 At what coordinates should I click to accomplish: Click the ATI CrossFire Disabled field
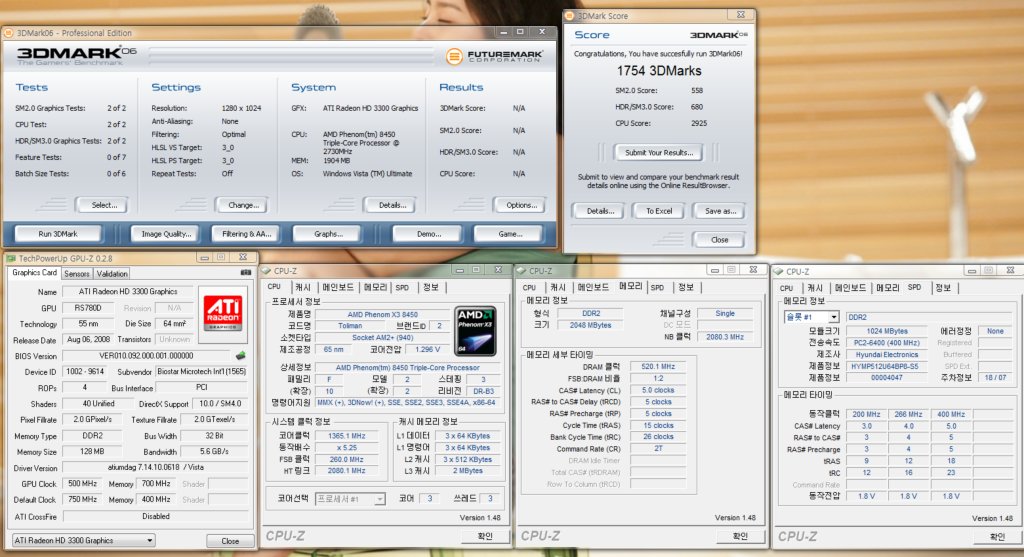pos(156,516)
